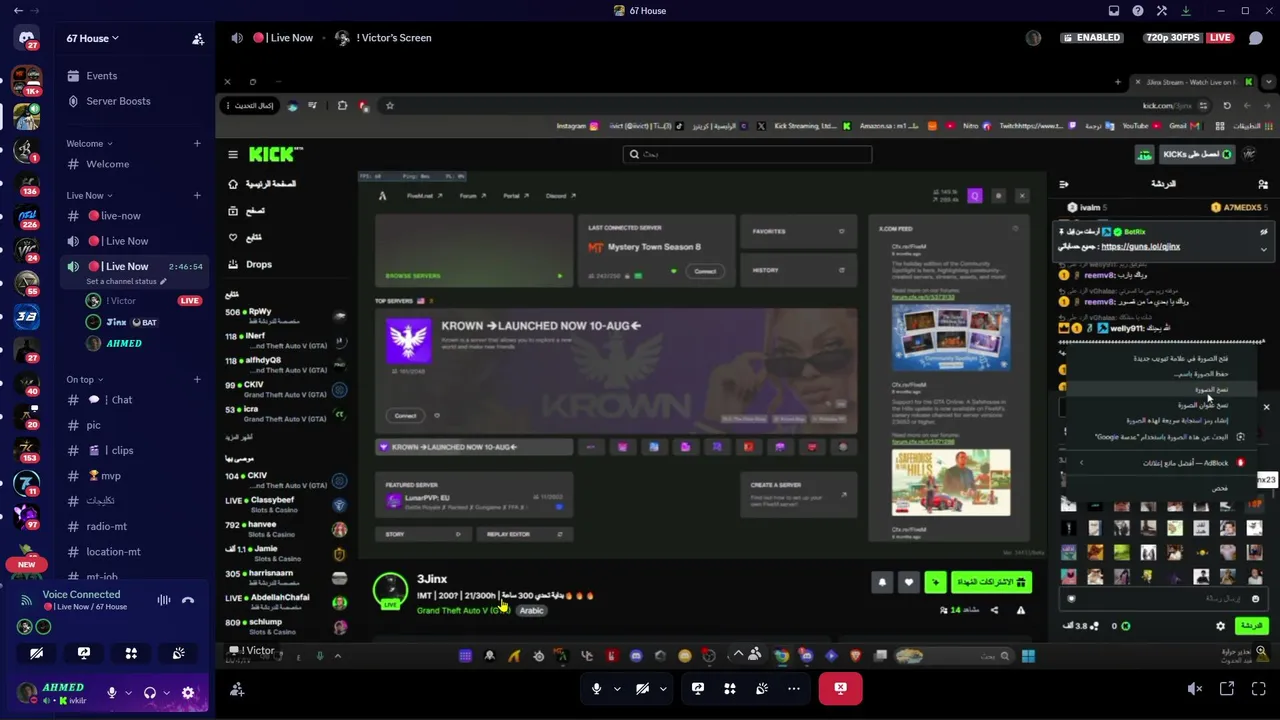Open headphone options arrow in the user panel

166,693
